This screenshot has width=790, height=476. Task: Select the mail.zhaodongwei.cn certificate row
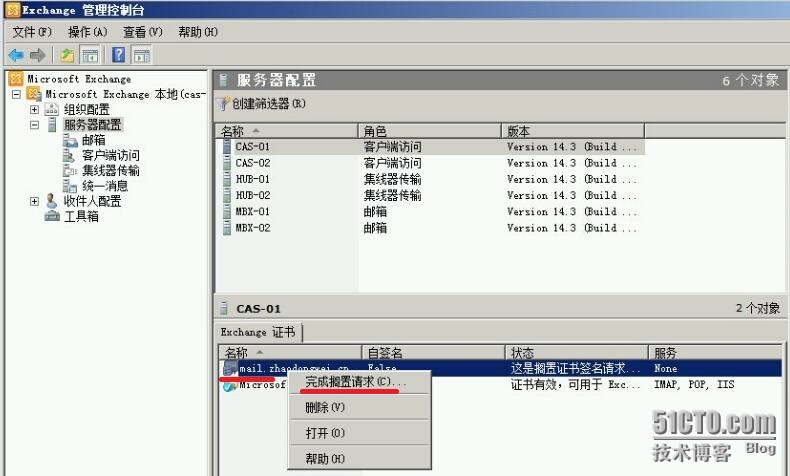(501, 368)
